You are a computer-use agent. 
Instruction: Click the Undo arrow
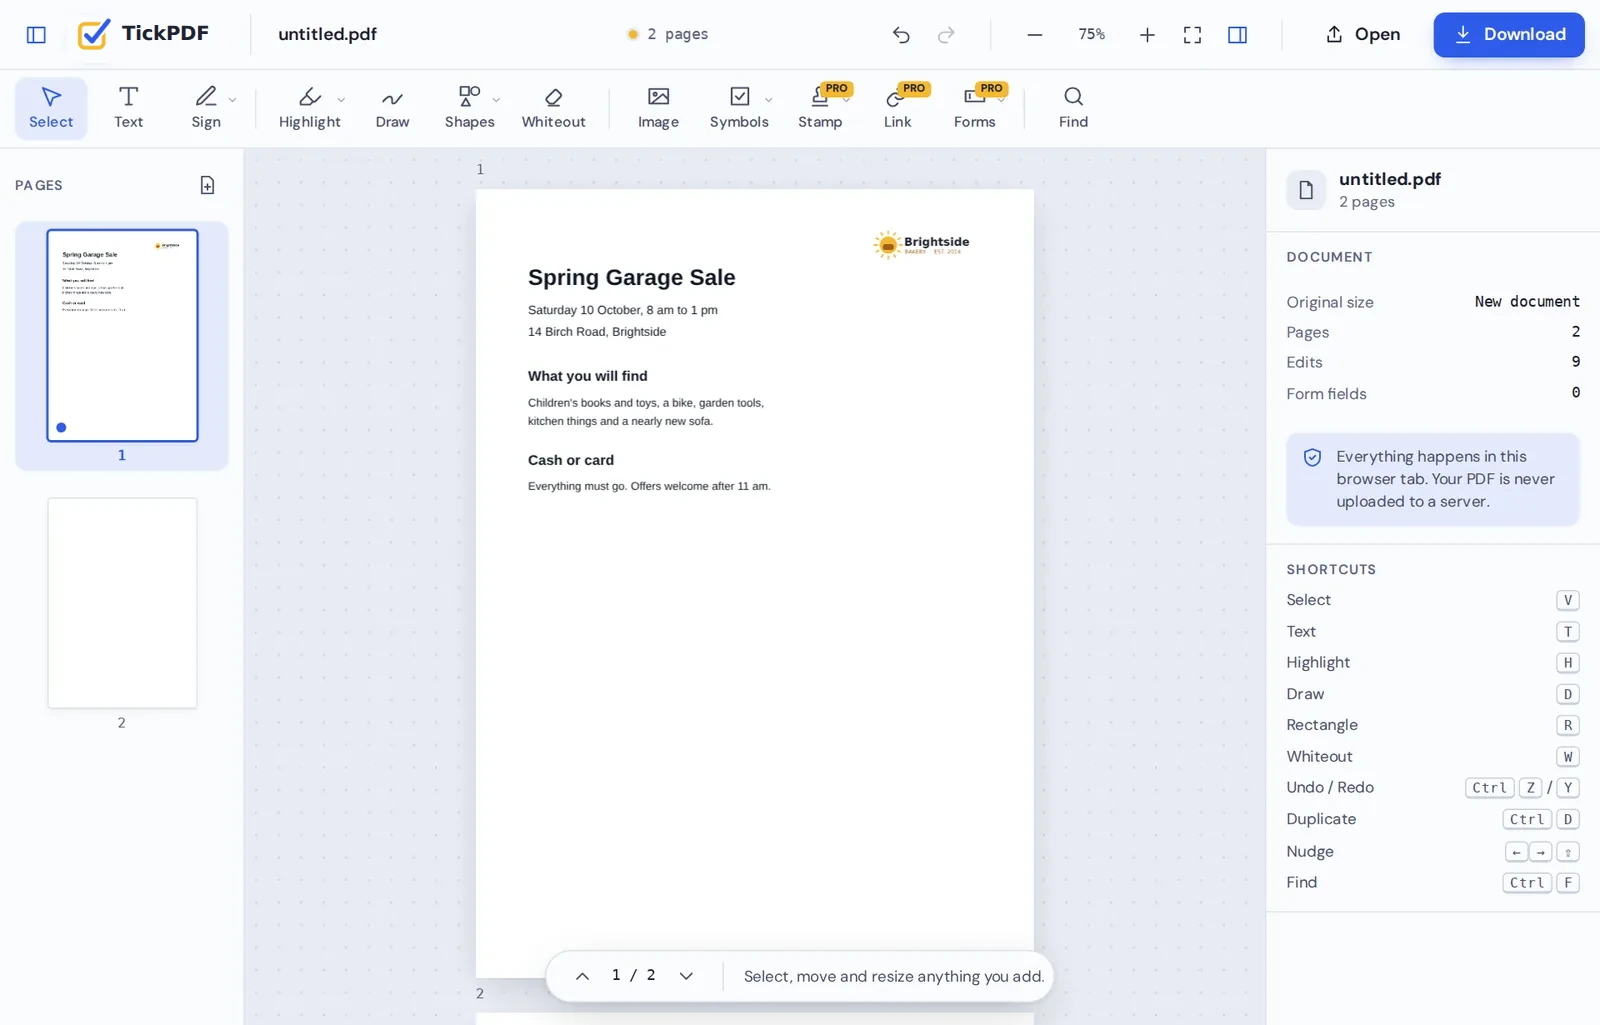point(901,35)
